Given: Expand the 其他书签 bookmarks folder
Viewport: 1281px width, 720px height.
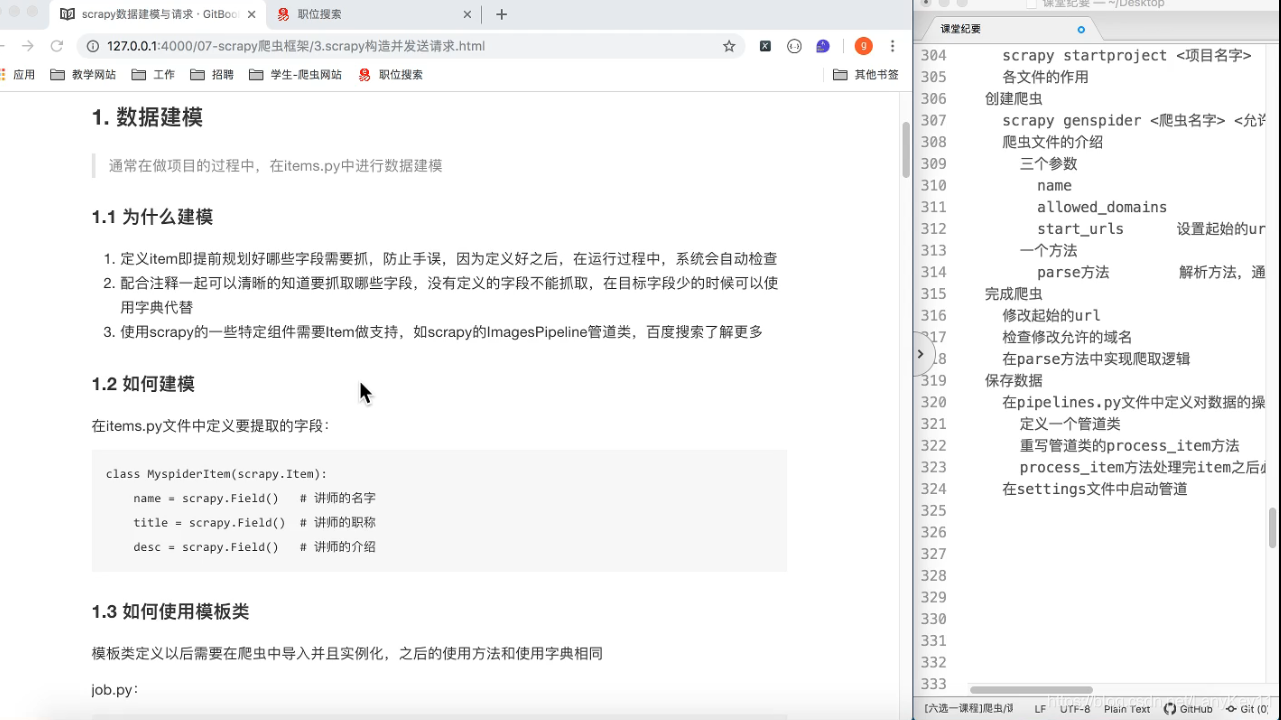Looking at the screenshot, I should pyautogui.click(x=866, y=74).
